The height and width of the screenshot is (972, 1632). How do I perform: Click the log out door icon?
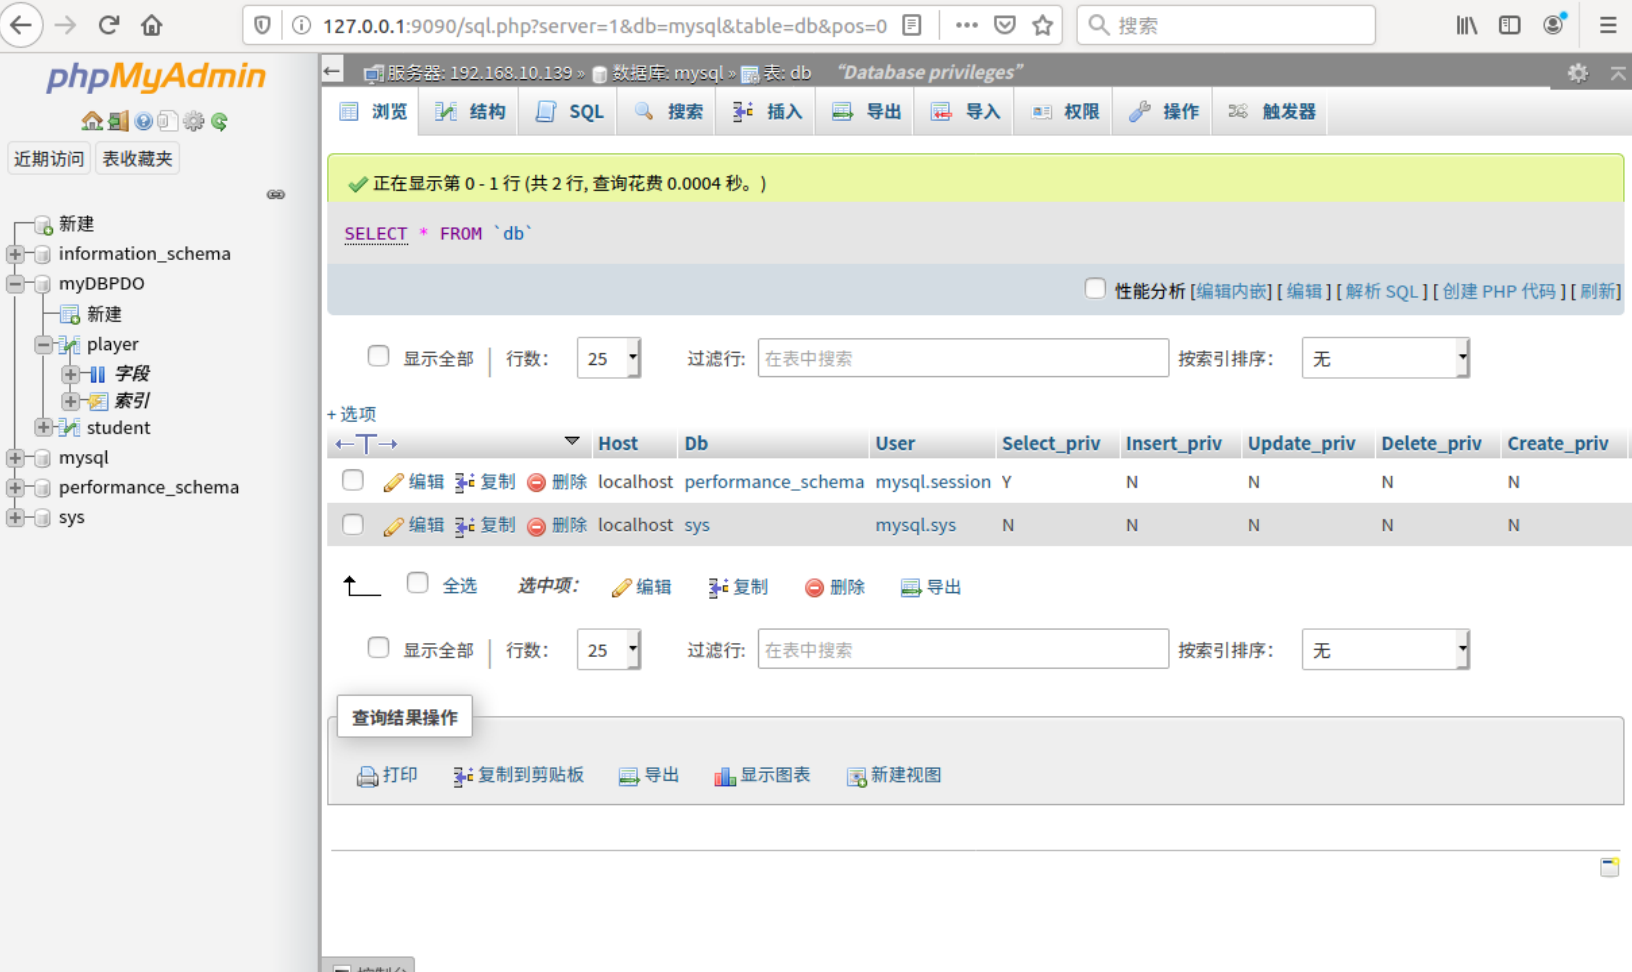[x=118, y=121]
